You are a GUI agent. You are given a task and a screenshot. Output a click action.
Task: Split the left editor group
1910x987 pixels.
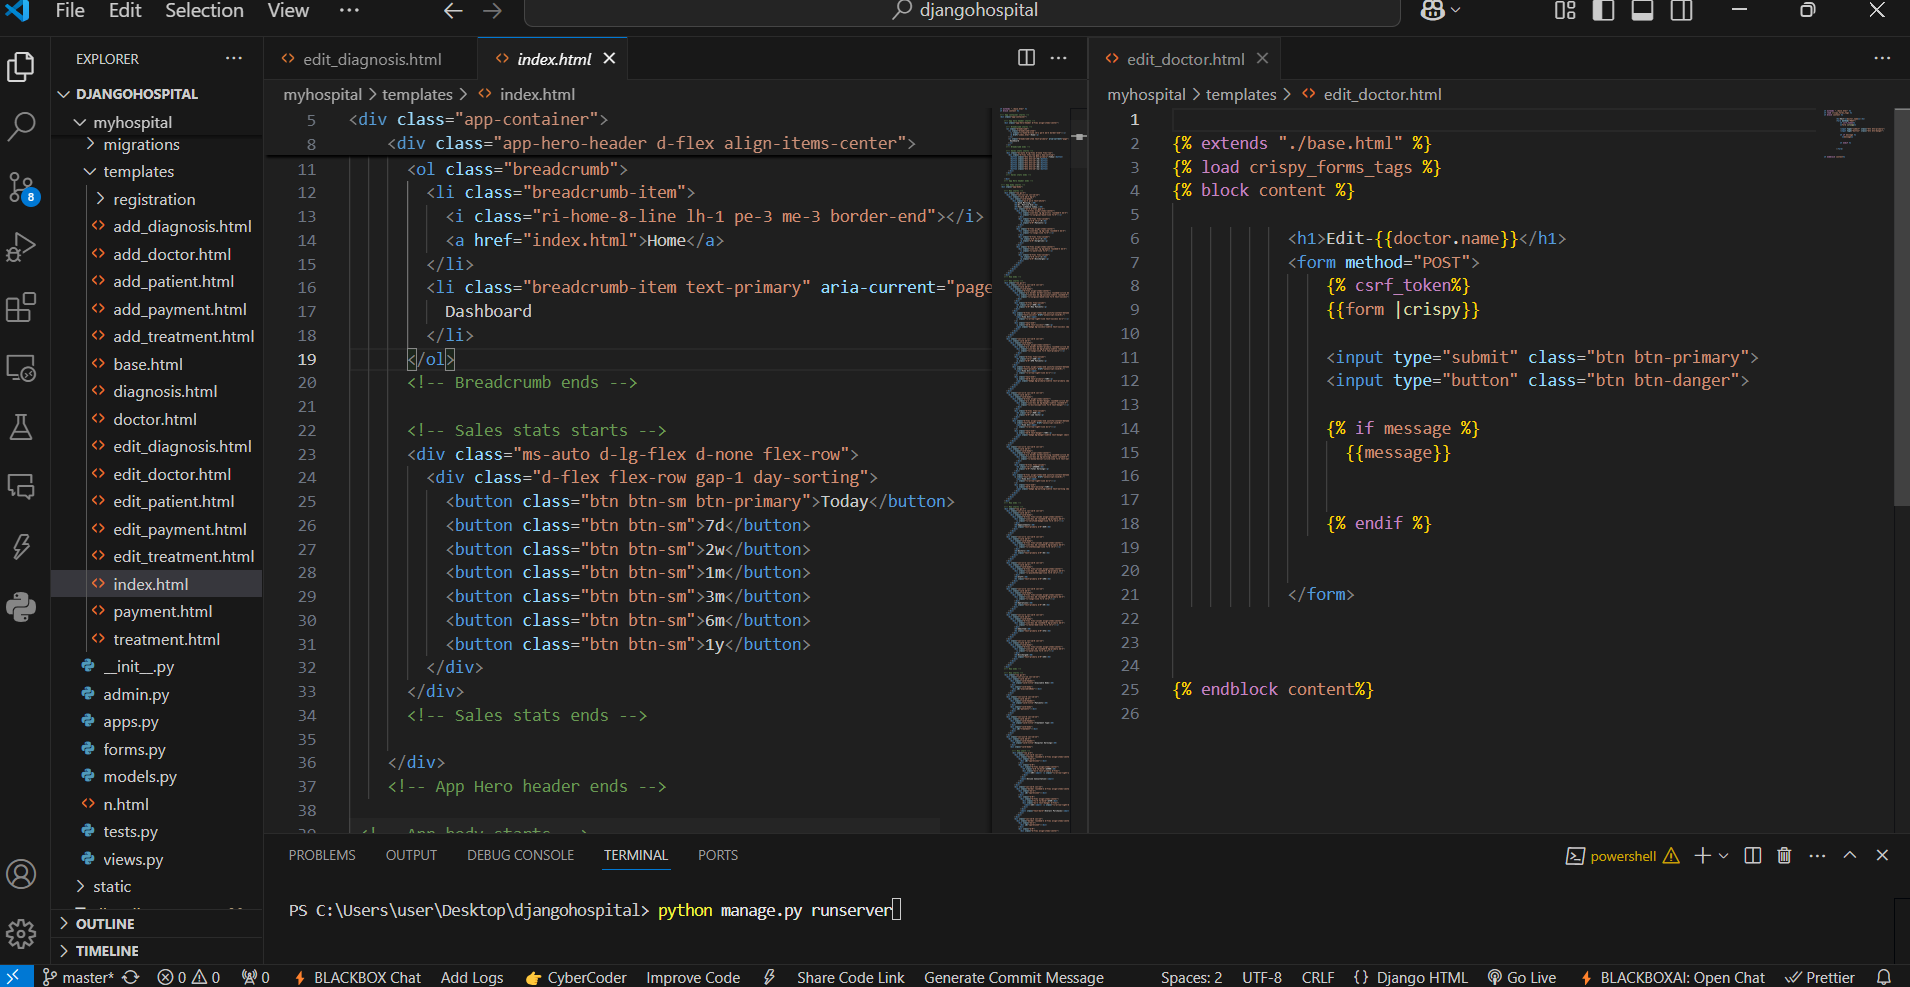[1026, 58]
